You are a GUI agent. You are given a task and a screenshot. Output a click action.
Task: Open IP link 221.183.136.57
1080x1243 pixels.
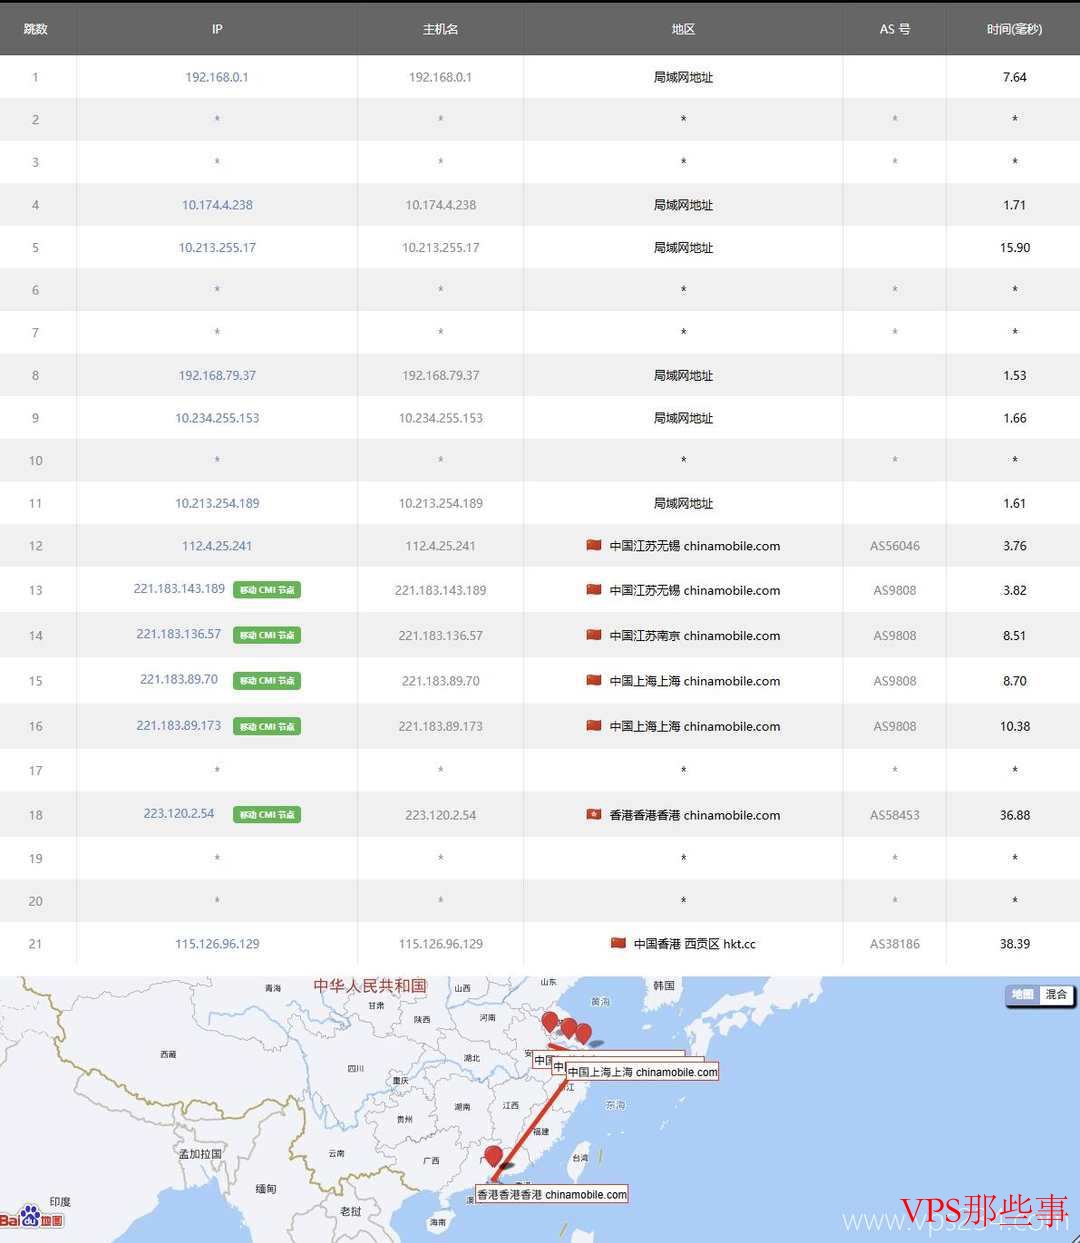click(x=179, y=634)
